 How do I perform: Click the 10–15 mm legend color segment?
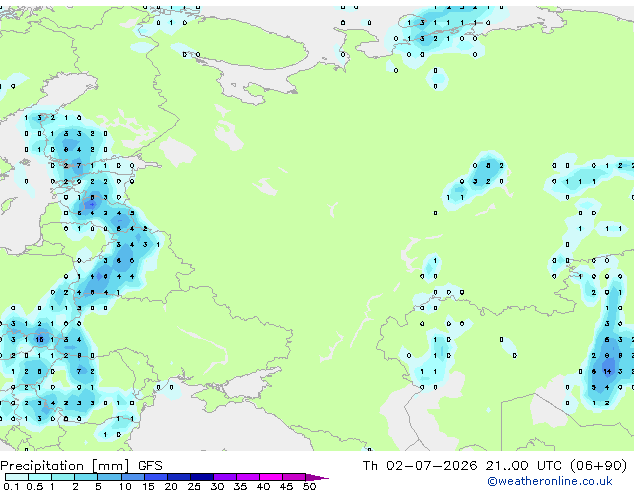pos(132,477)
